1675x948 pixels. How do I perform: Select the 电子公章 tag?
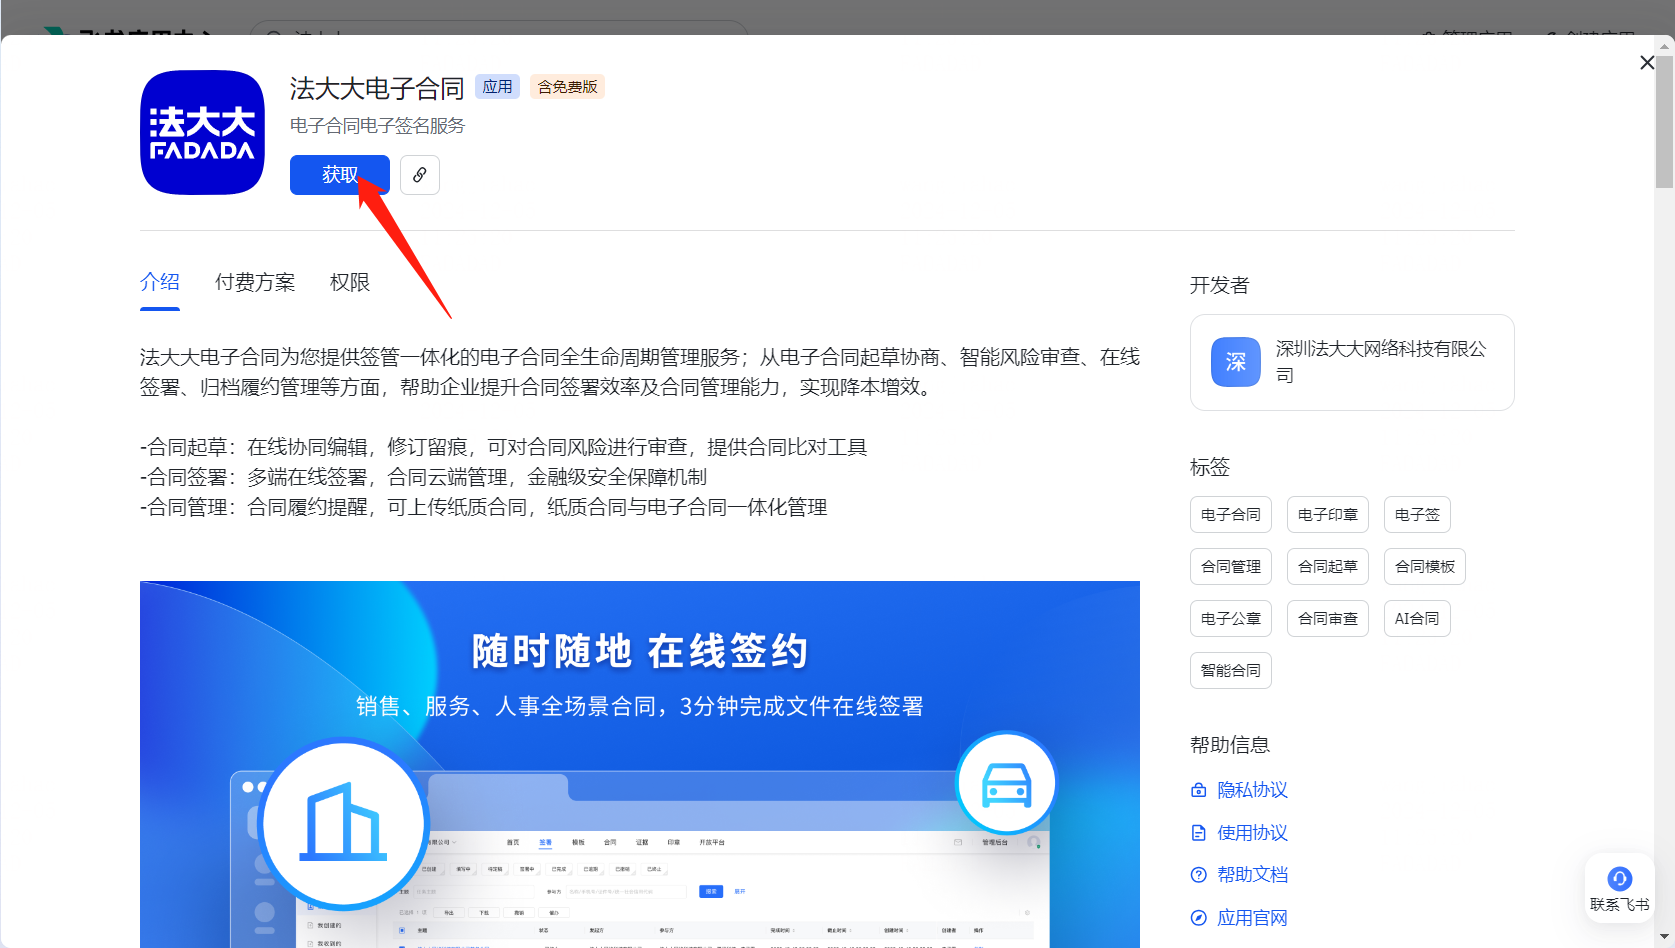coord(1231,618)
